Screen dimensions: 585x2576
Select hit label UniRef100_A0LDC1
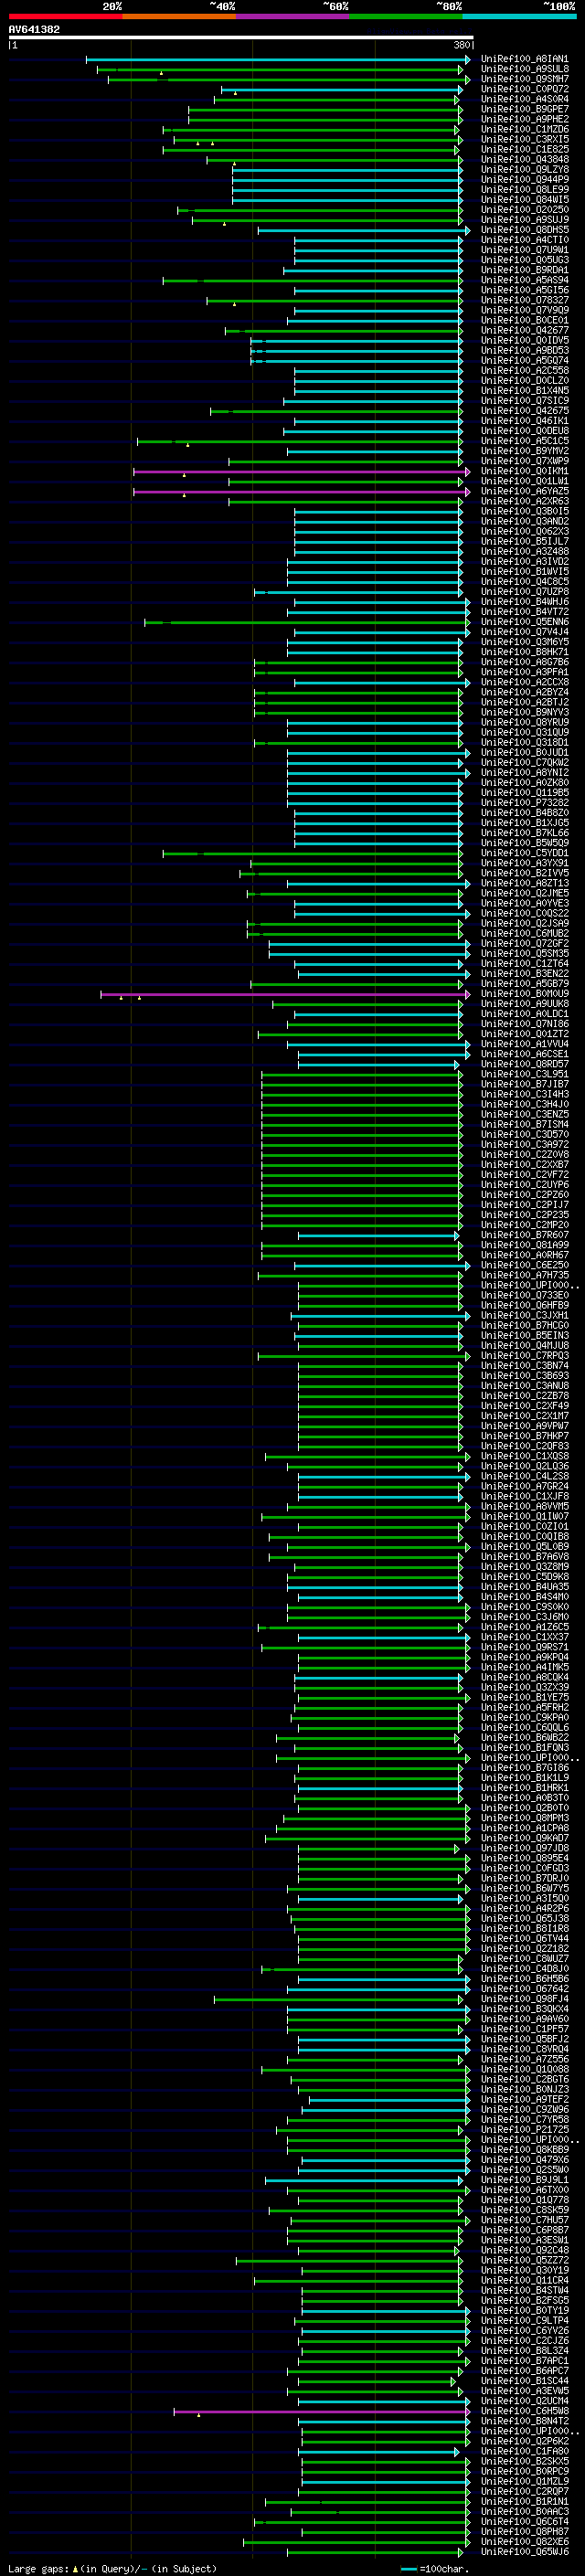pos(525,1014)
